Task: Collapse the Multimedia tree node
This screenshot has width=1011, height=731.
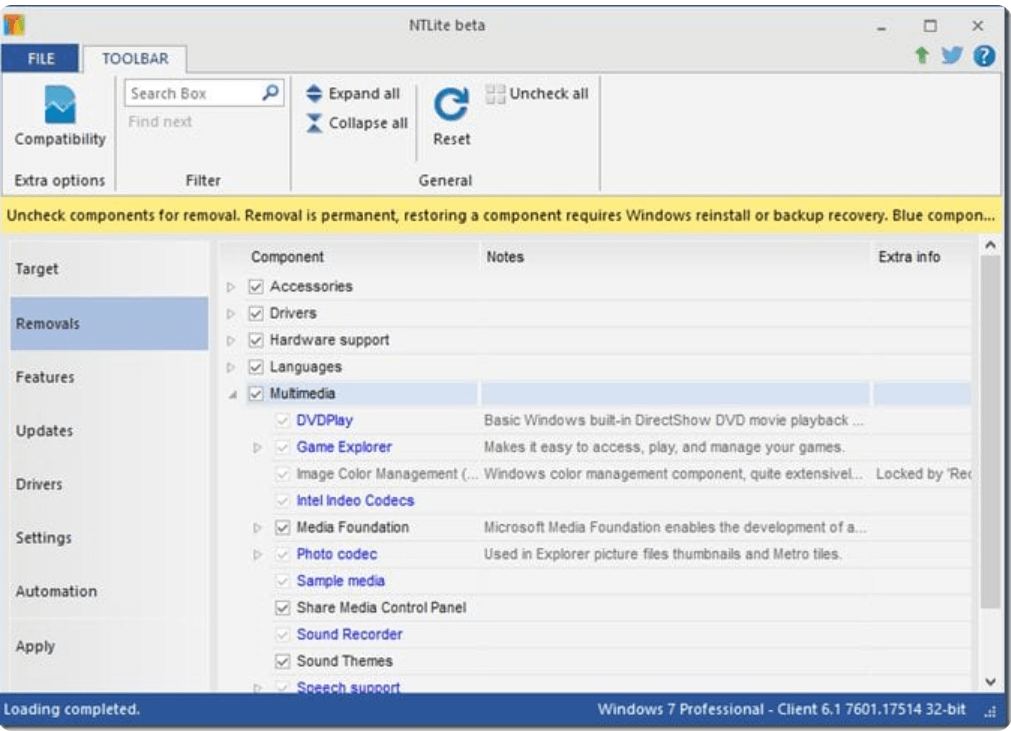Action: point(232,395)
